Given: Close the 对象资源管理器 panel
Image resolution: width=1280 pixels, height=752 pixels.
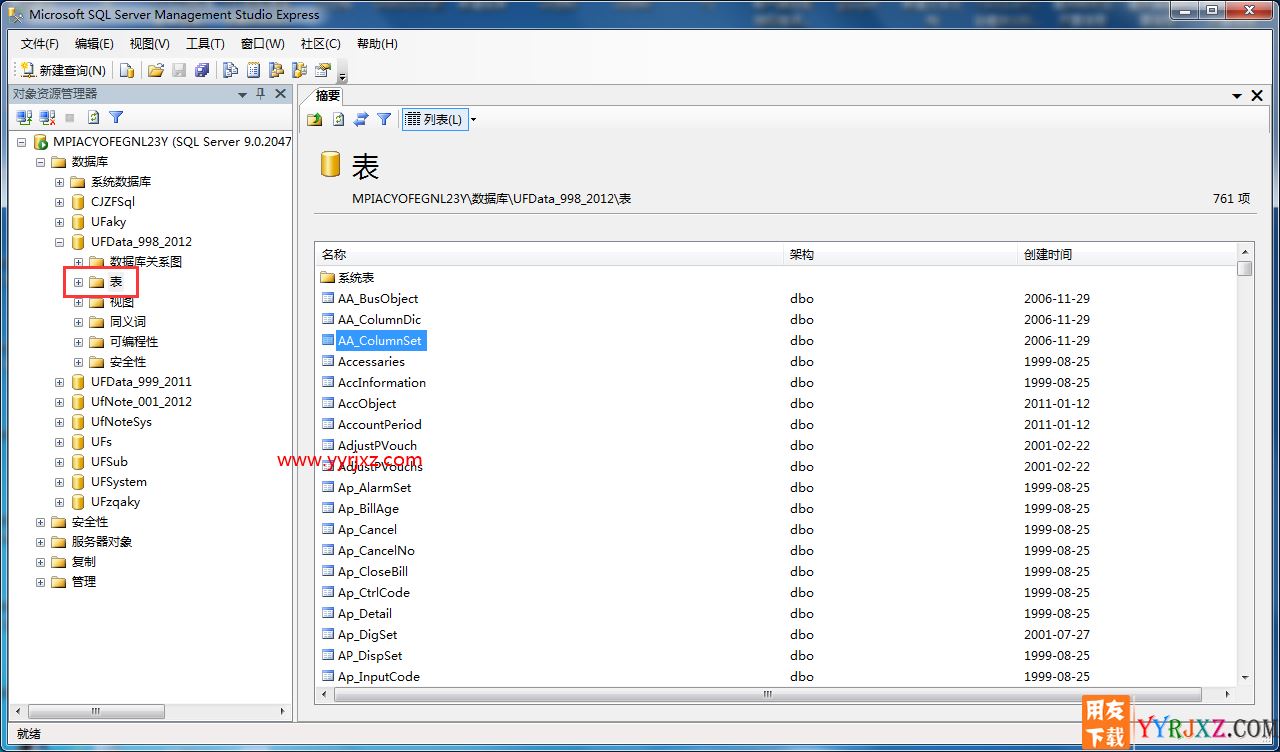Looking at the screenshot, I should pyautogui.click(x=280, y=94).
